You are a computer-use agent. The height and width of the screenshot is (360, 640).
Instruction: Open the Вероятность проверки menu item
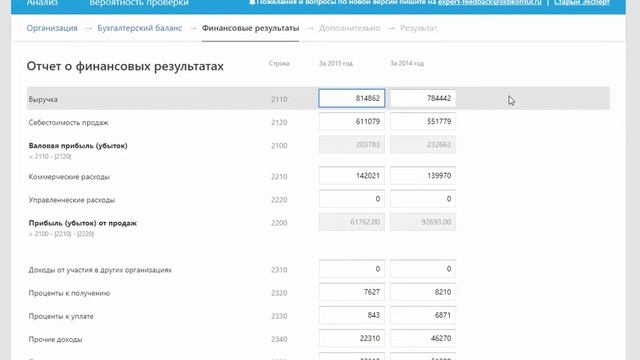(x=139, y=3)
